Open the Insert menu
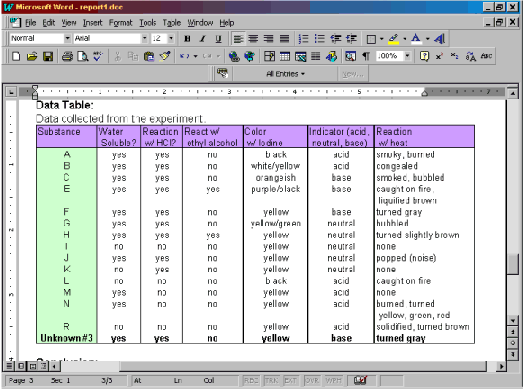Image resolution: width=523 pixels, height=389 pixels. pyautogui.click(x=92, y=23)
